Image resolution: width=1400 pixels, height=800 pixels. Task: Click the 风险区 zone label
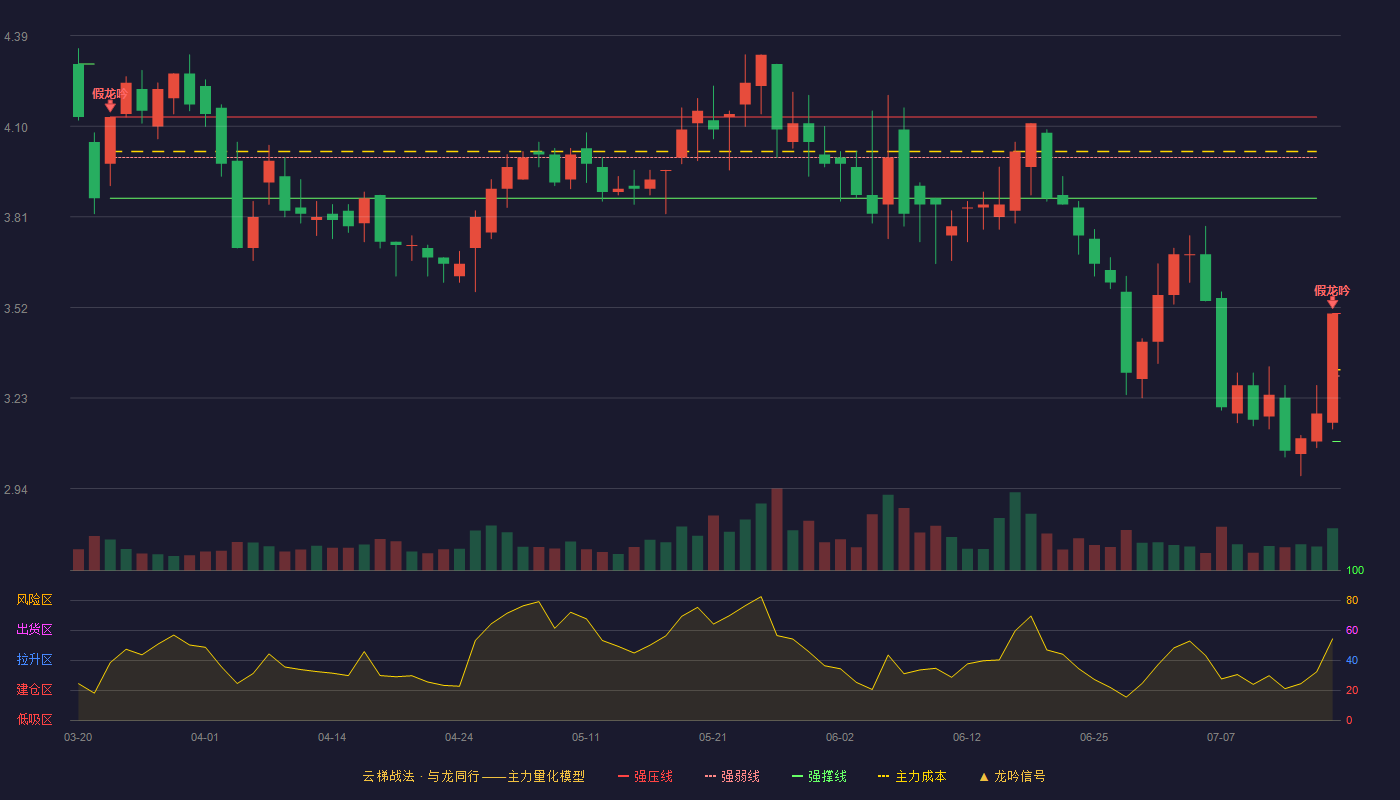click(34, 600)
